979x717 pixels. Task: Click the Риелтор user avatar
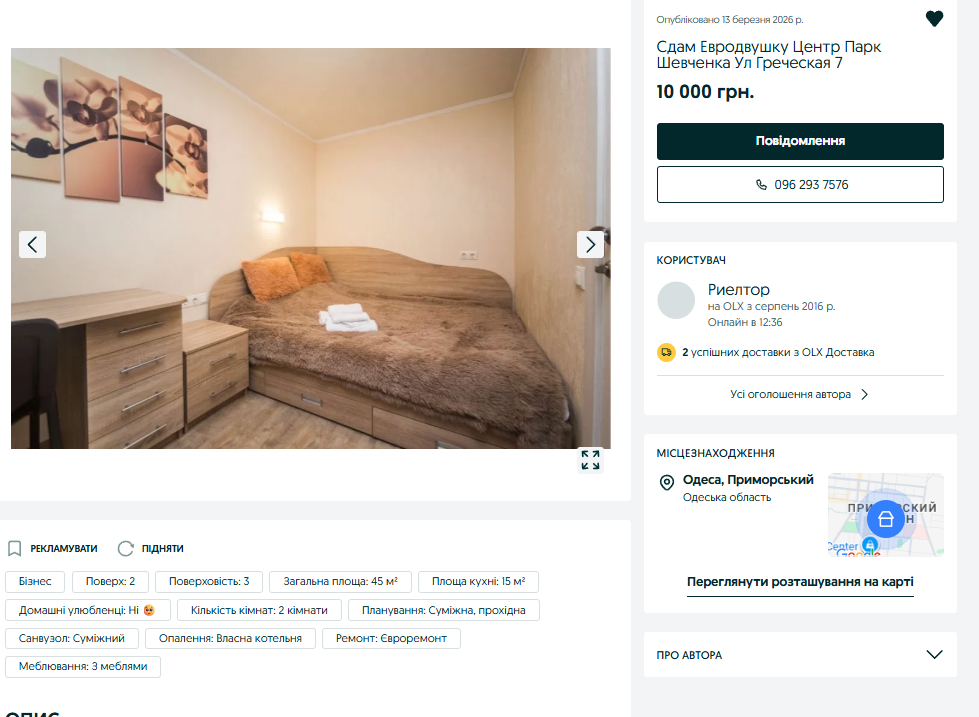[x=676, y=300]
